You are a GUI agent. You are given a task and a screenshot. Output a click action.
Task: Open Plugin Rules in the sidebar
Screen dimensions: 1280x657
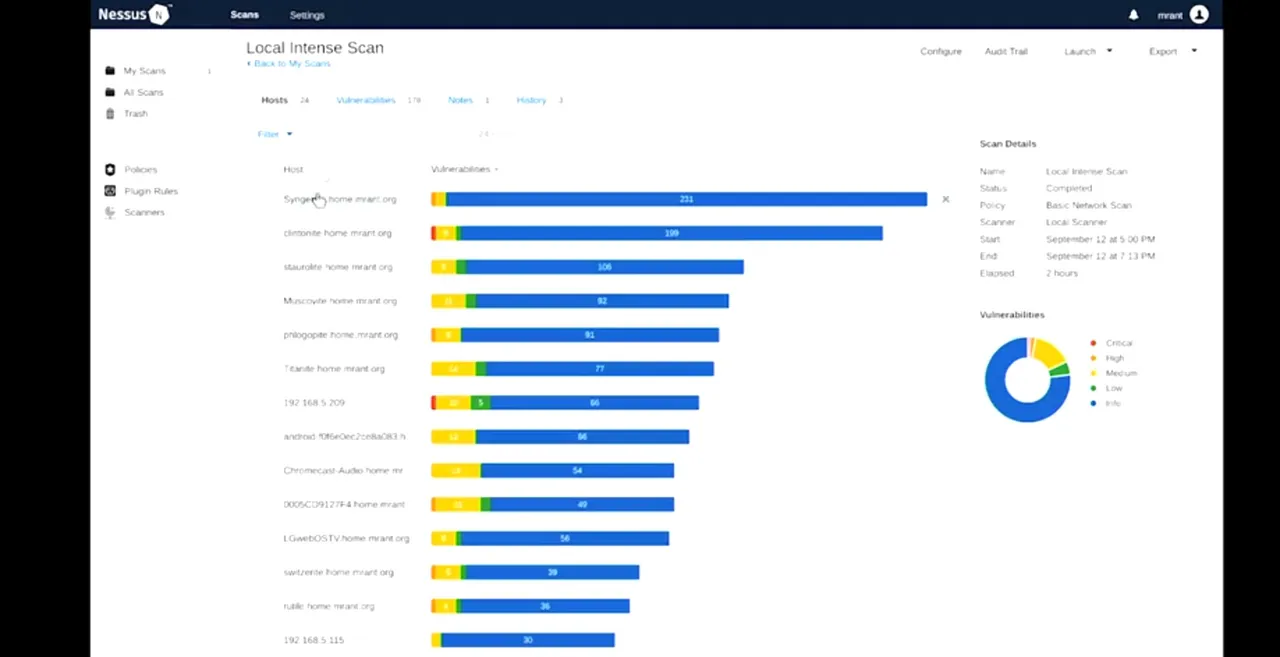click(151, 191)
